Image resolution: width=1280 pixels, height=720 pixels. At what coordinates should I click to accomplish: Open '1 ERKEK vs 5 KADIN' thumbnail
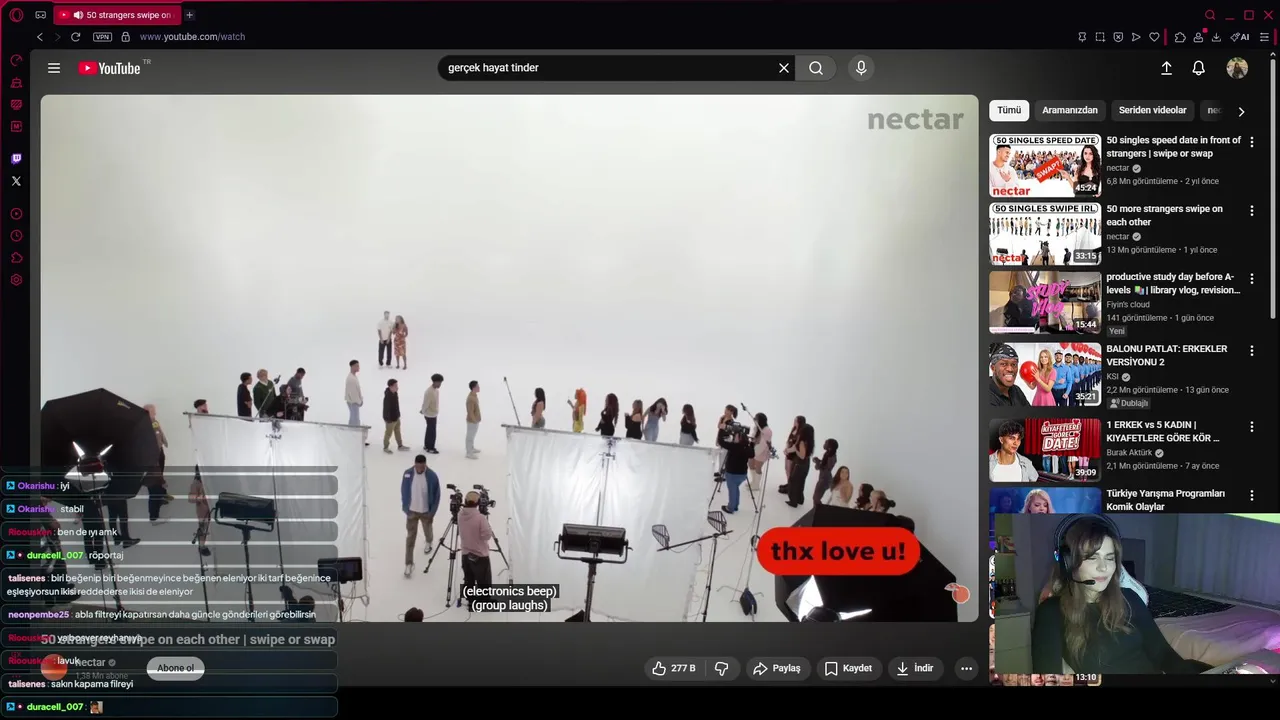[1045, 450]
